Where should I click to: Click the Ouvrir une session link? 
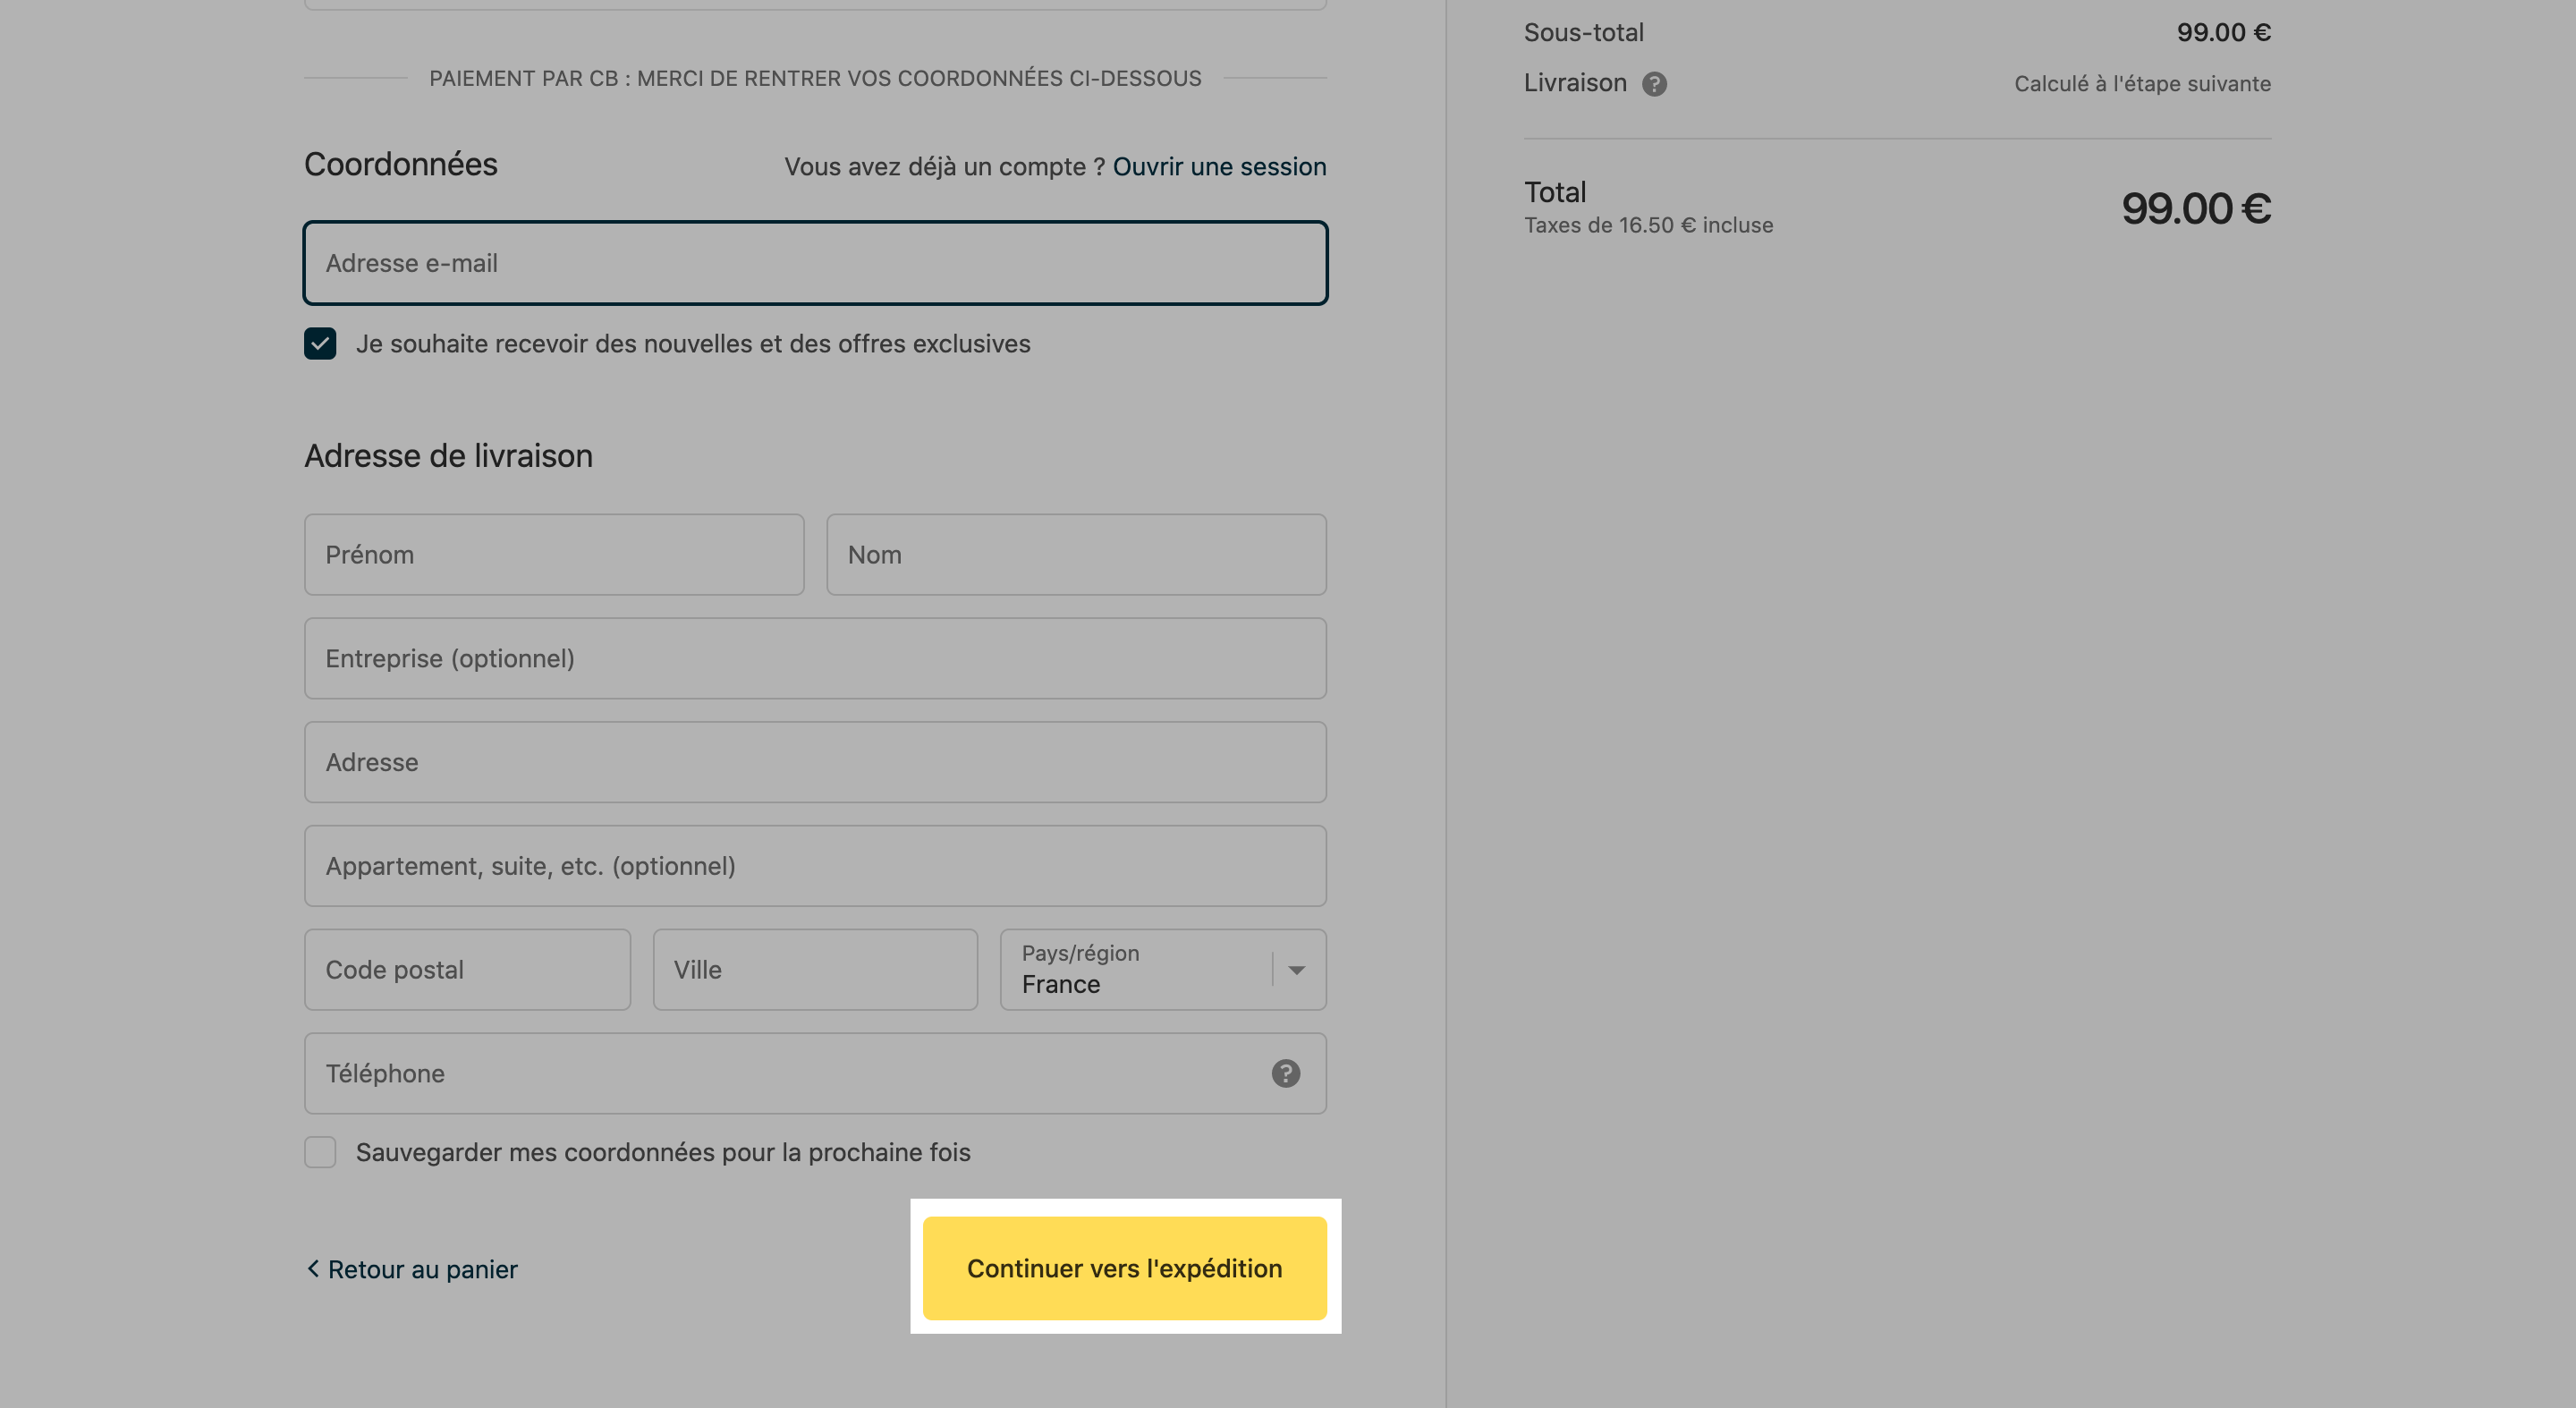tap(1219, 166)
